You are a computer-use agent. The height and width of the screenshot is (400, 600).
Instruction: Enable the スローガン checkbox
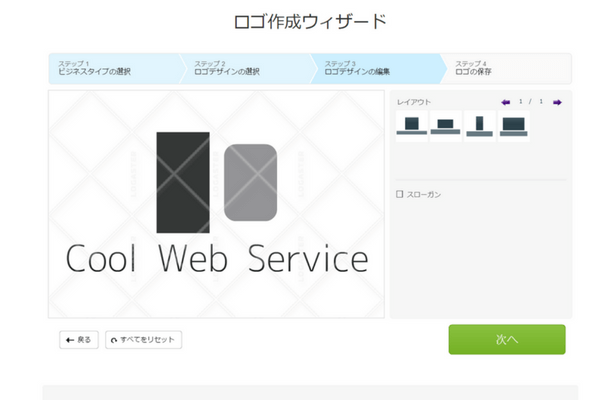(399, 194)
